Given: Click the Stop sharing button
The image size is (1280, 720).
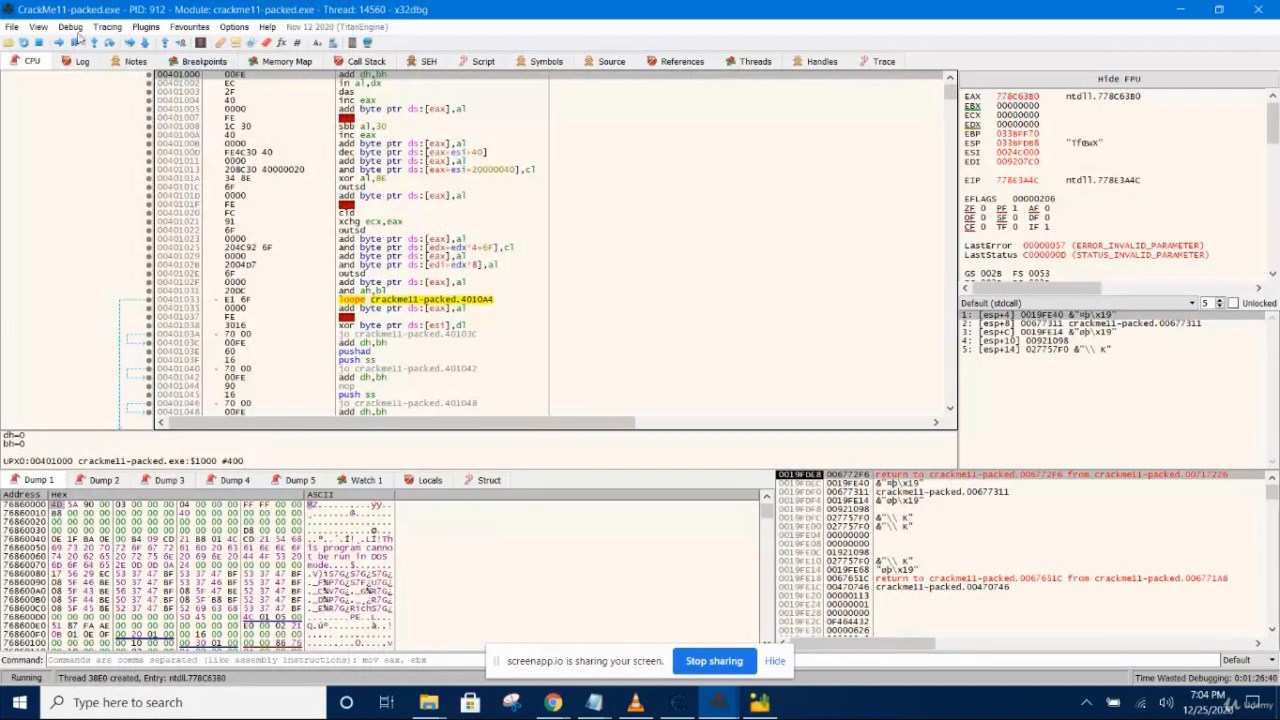Looking at the screenshot, I should point(714,661).
